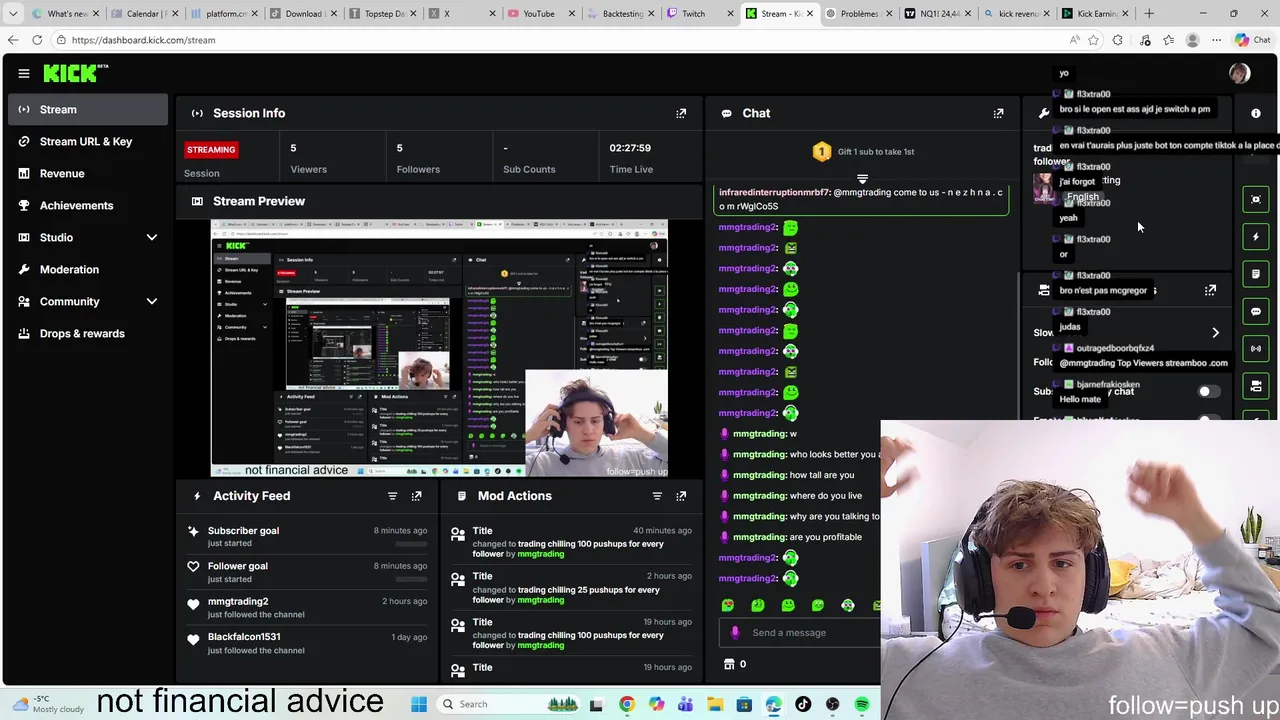Open TikTok from the Windows taskbar
1280x720 pixels.
[803, 704]
